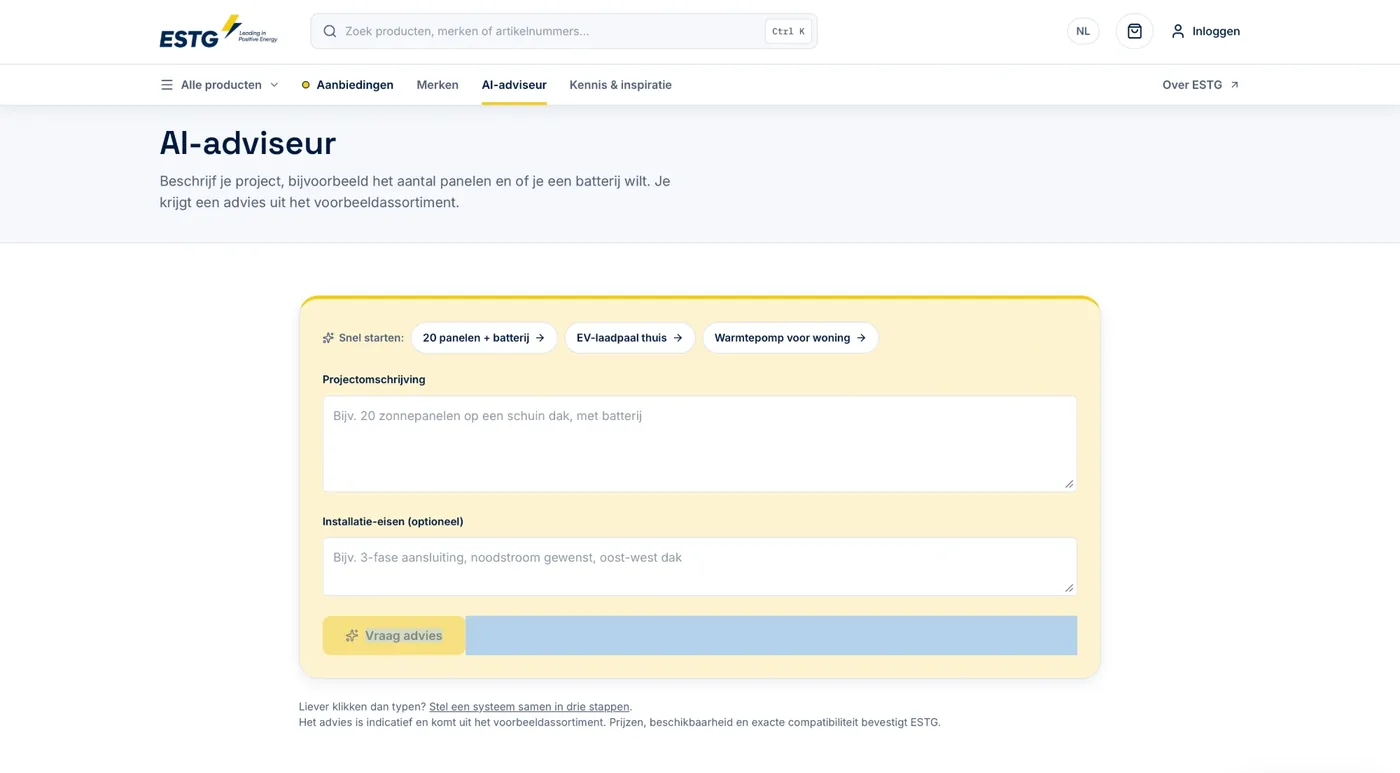
Task: Click into the Installatie-eisen text area
Action: point(700,567)
